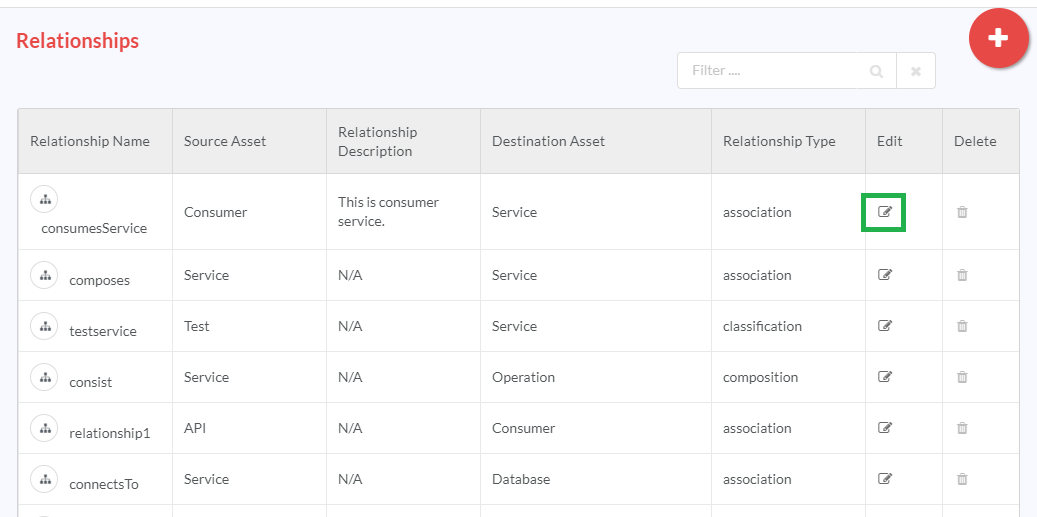Edit the connectsTo relationship

coord(884,479)
